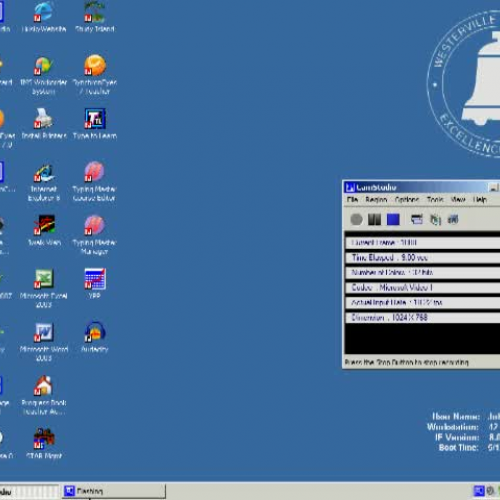Open the Install Printers desktop shortcut

[x=44, y=123]
